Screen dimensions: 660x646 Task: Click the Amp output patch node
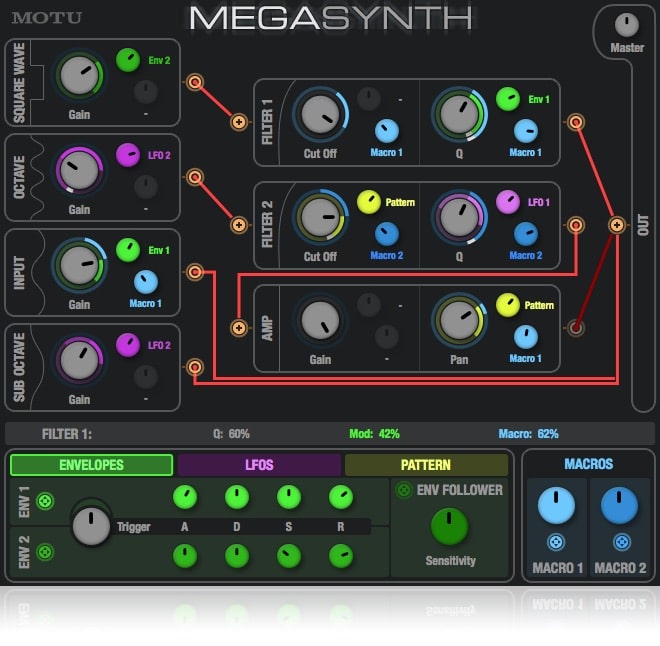575,328
